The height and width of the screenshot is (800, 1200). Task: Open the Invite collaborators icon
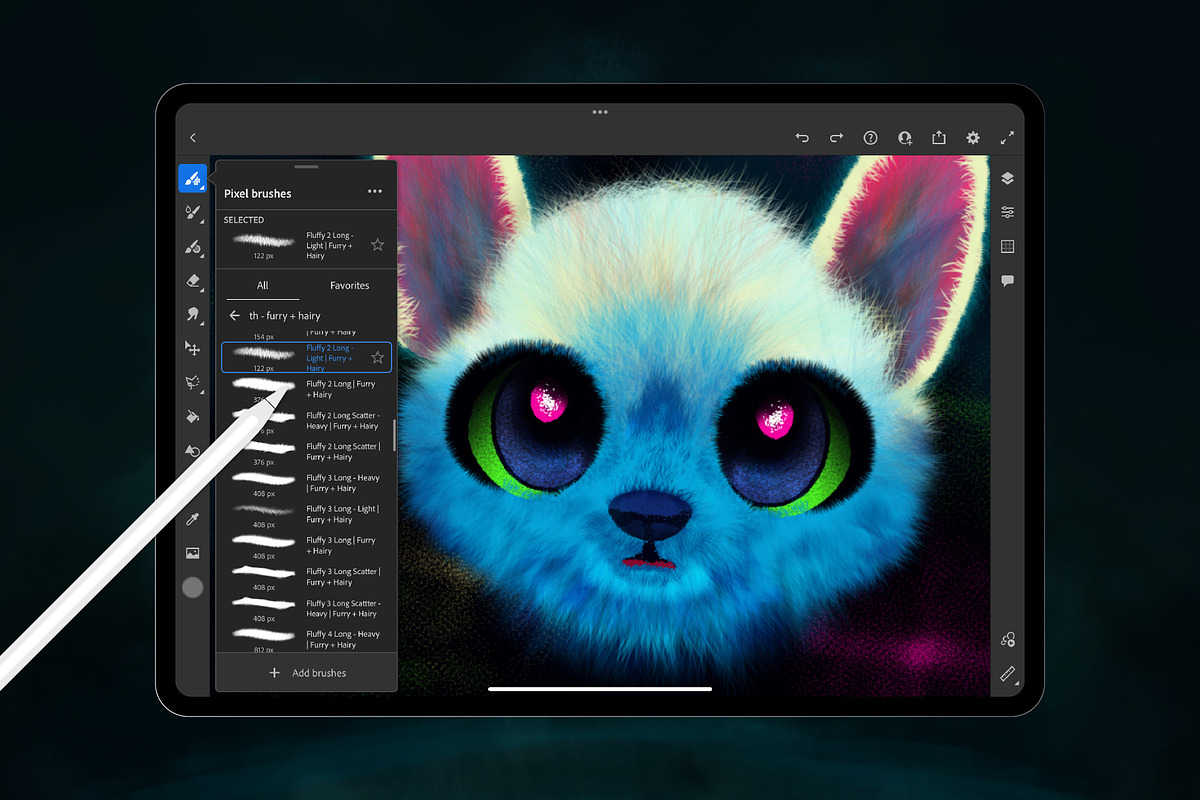[905, 138]
